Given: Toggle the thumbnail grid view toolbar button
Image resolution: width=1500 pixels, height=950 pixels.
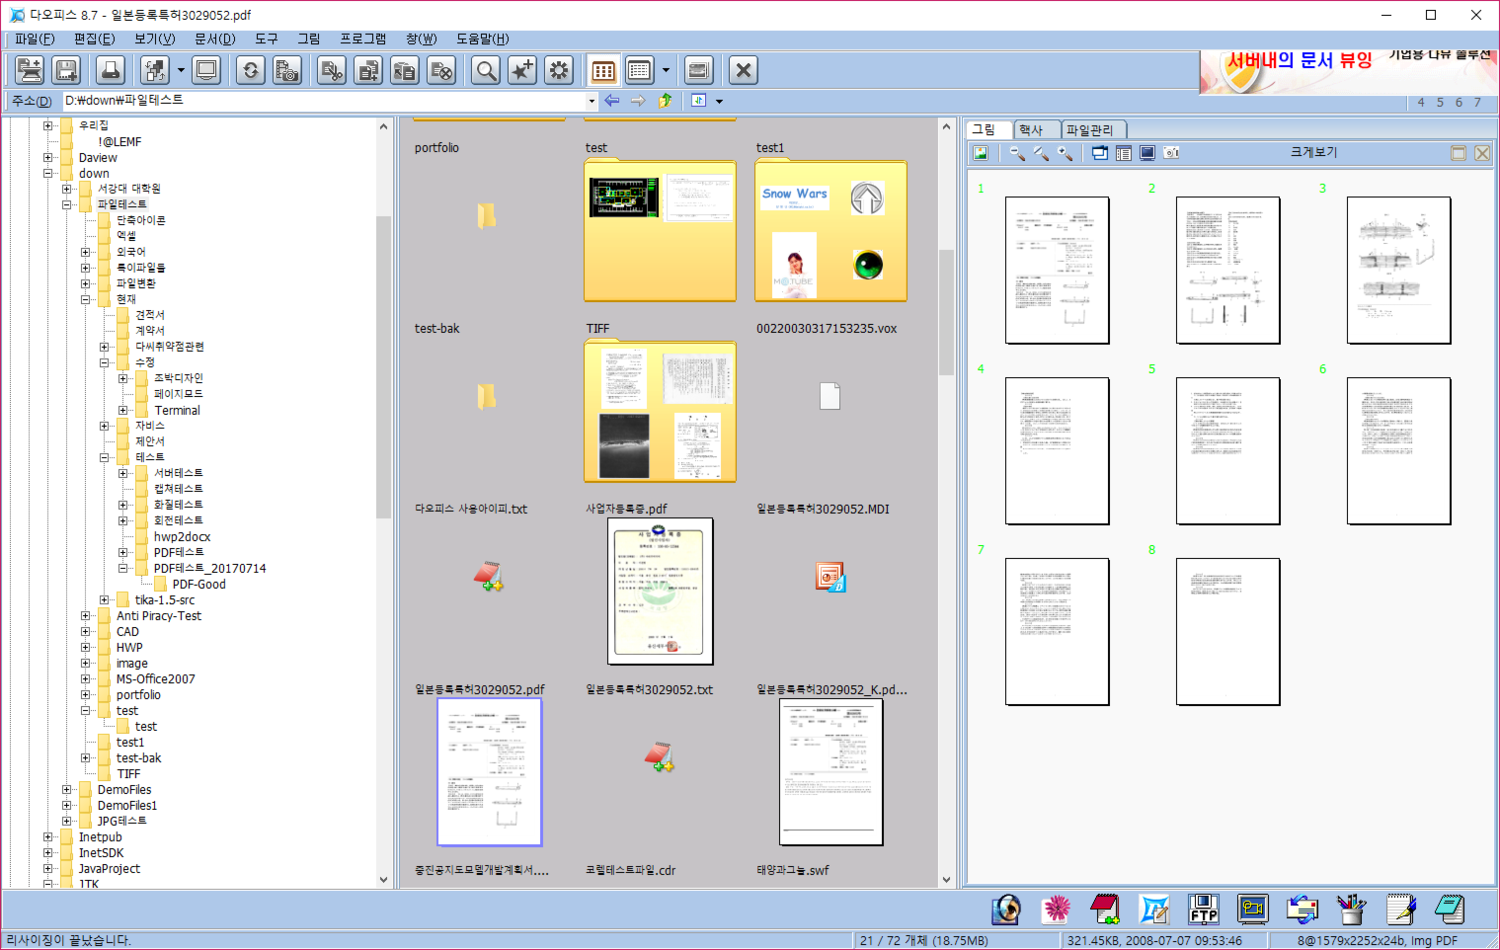Looking at the screenshot, I should 603,70.
